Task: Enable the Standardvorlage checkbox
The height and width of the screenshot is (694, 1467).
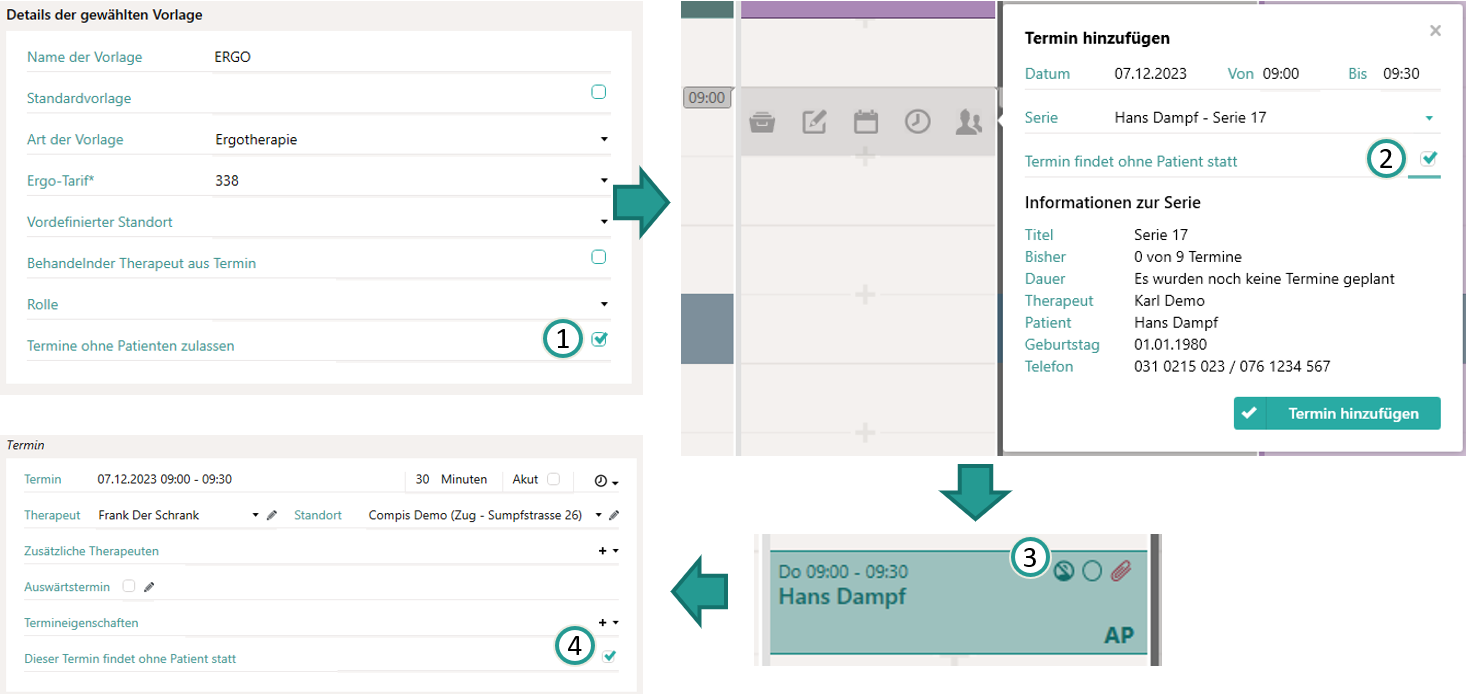Action: click(599, 92)
